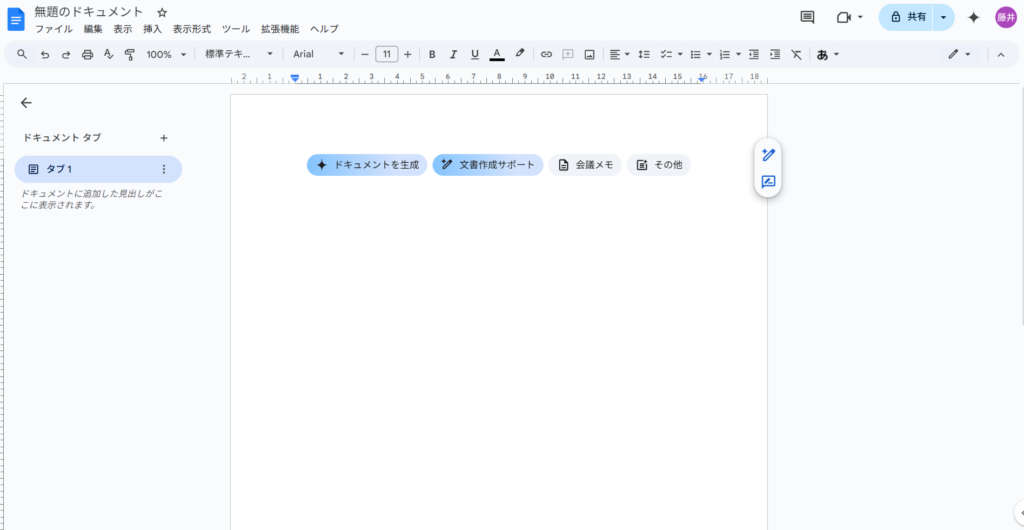Open the 編集 menu

click(93, 29)
